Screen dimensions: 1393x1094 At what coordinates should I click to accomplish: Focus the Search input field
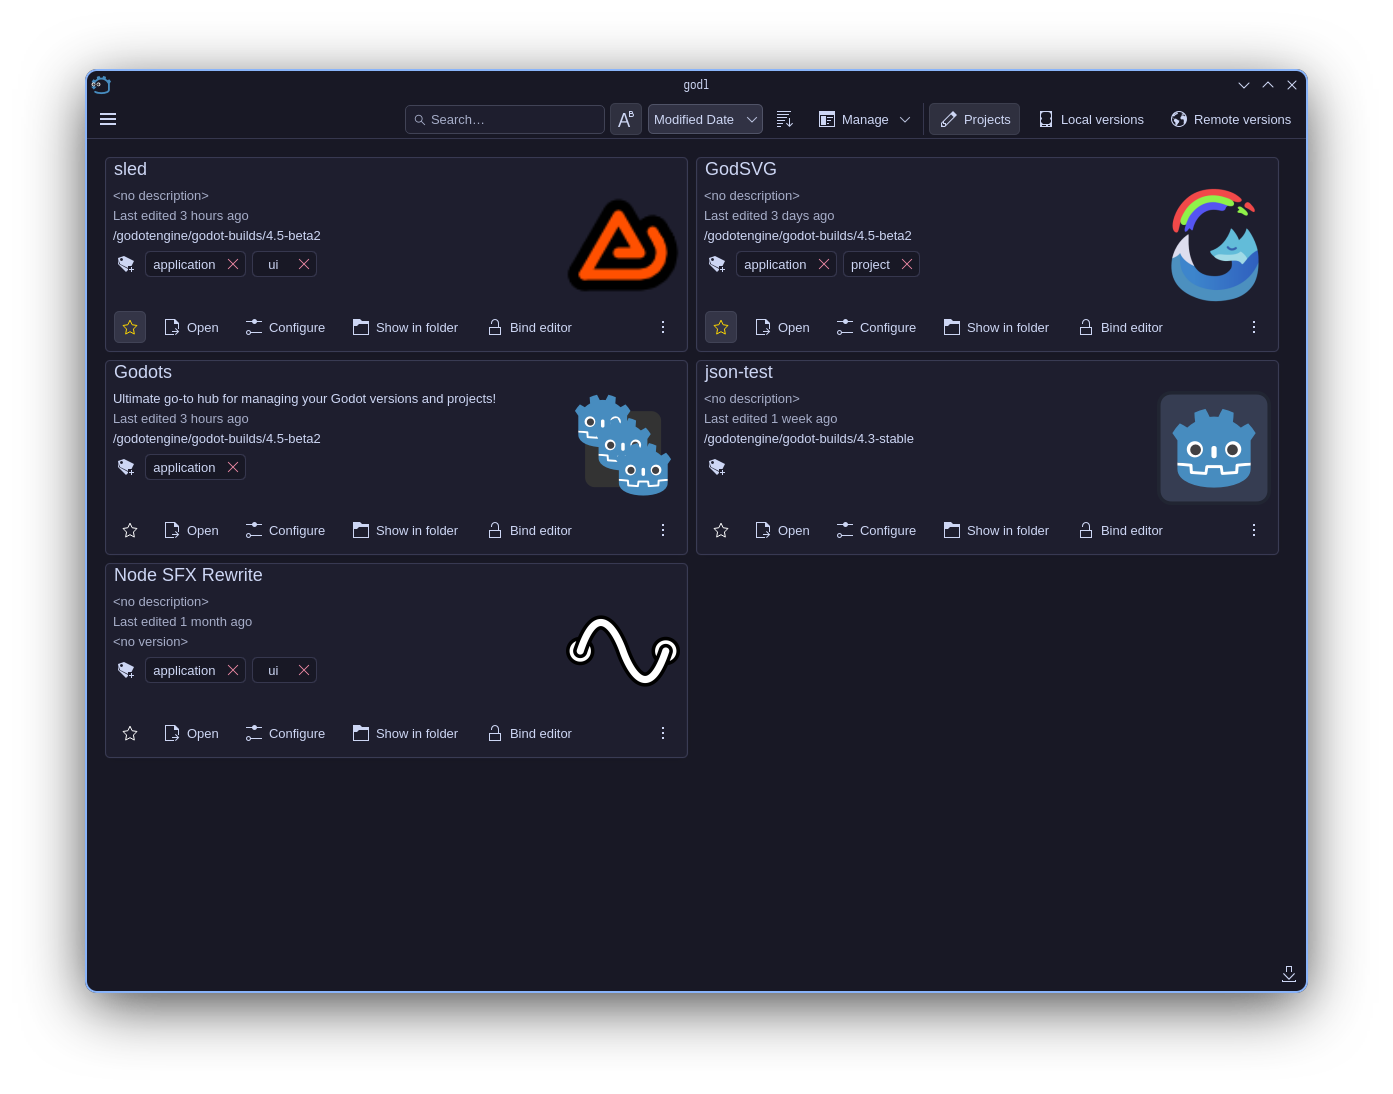(505, 119)
